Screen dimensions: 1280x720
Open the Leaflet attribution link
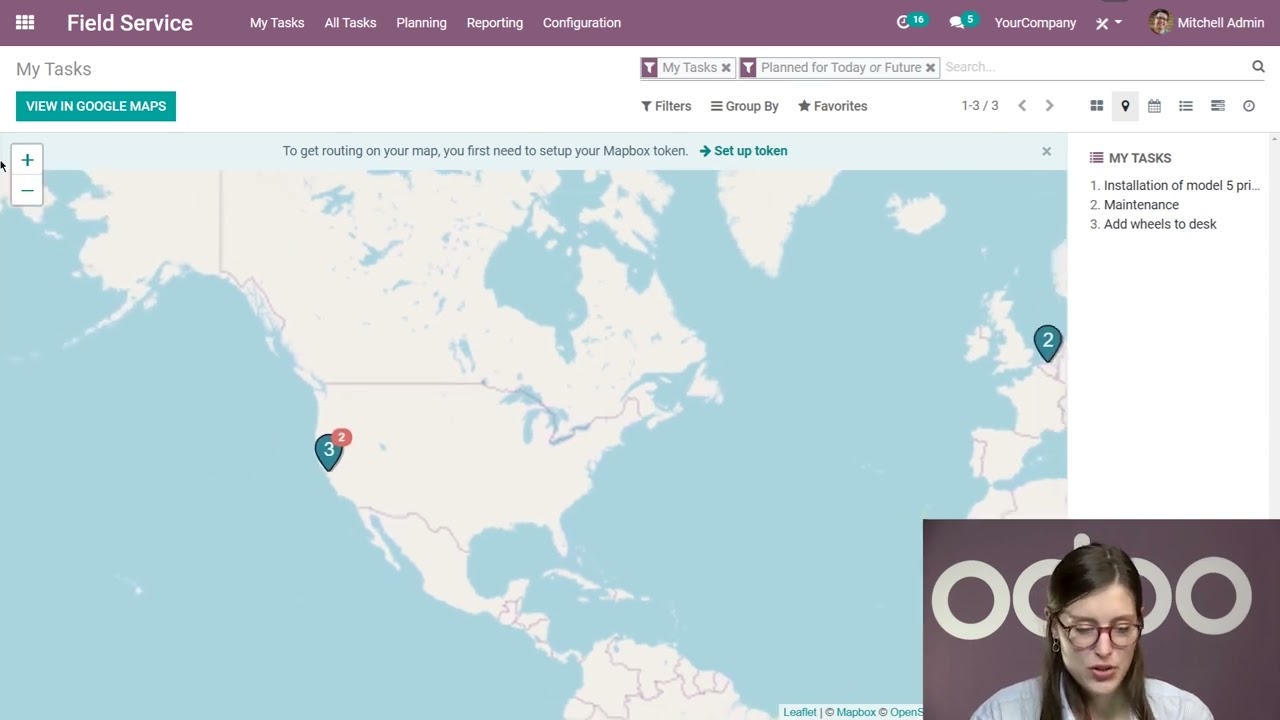coord(800,712)
